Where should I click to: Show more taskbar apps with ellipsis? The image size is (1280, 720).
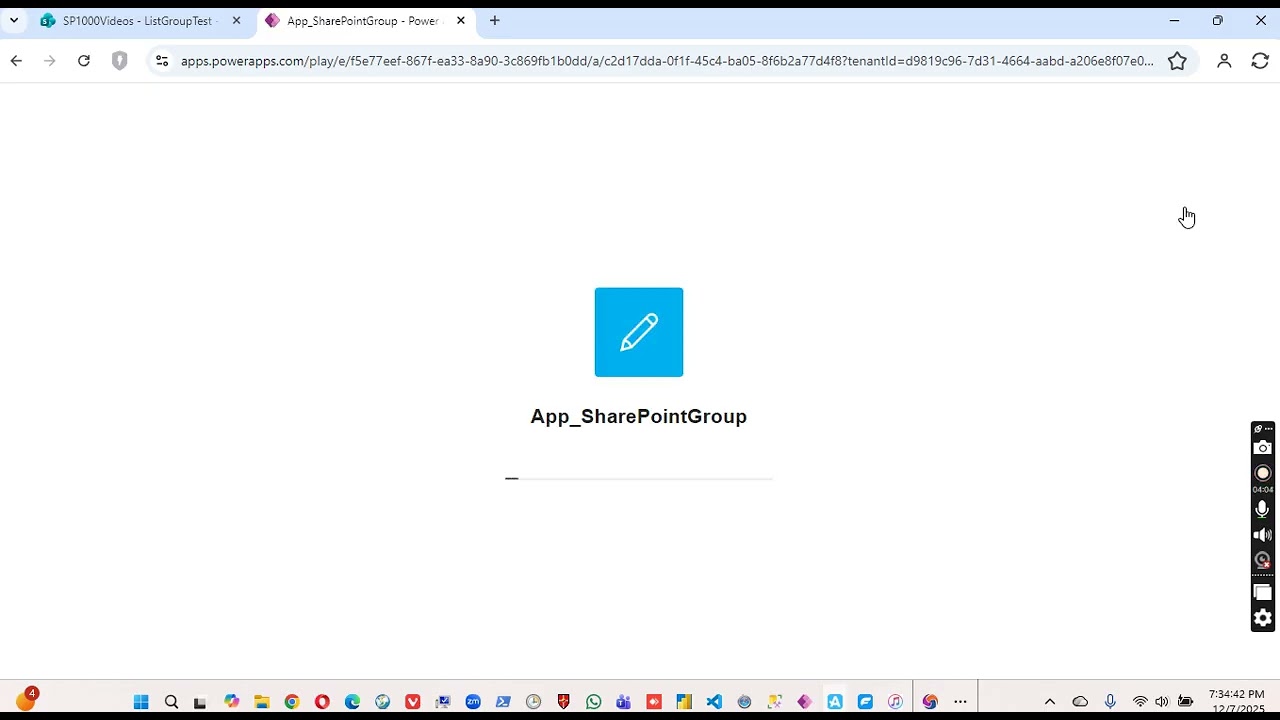point(960,702)
